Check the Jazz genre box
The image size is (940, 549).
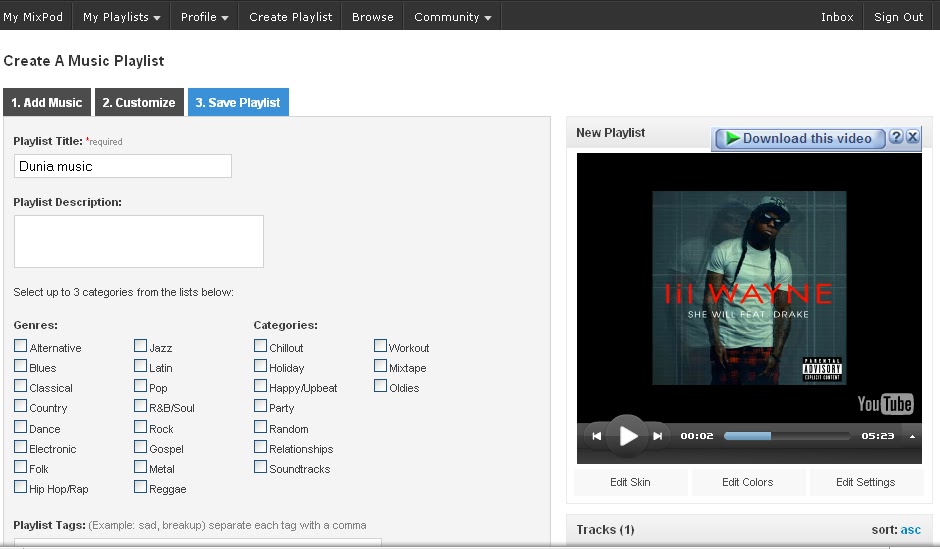(x=140, y=346)
